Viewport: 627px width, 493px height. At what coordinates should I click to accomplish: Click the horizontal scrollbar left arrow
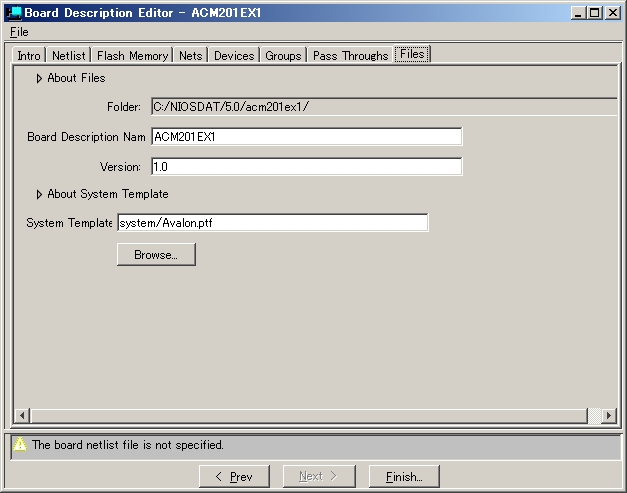pos(21,415)
